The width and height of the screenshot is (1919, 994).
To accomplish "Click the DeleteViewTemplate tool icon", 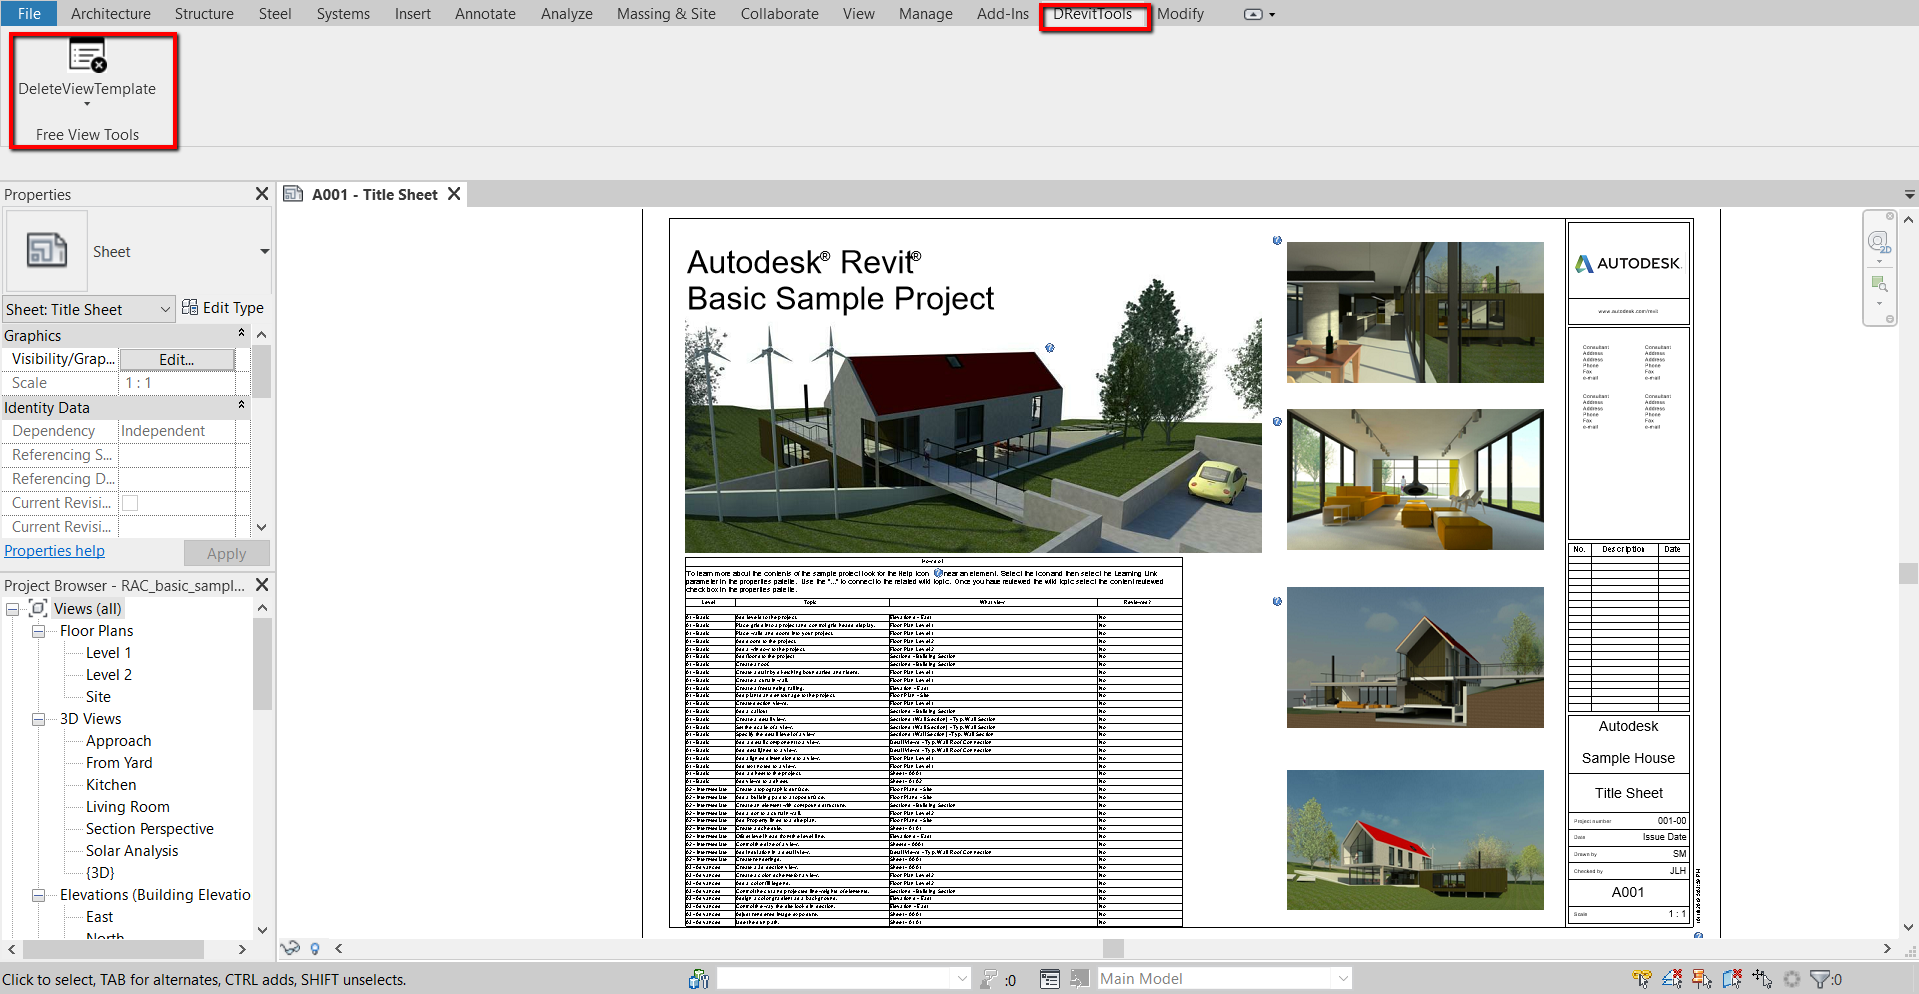I will (87, 56).
